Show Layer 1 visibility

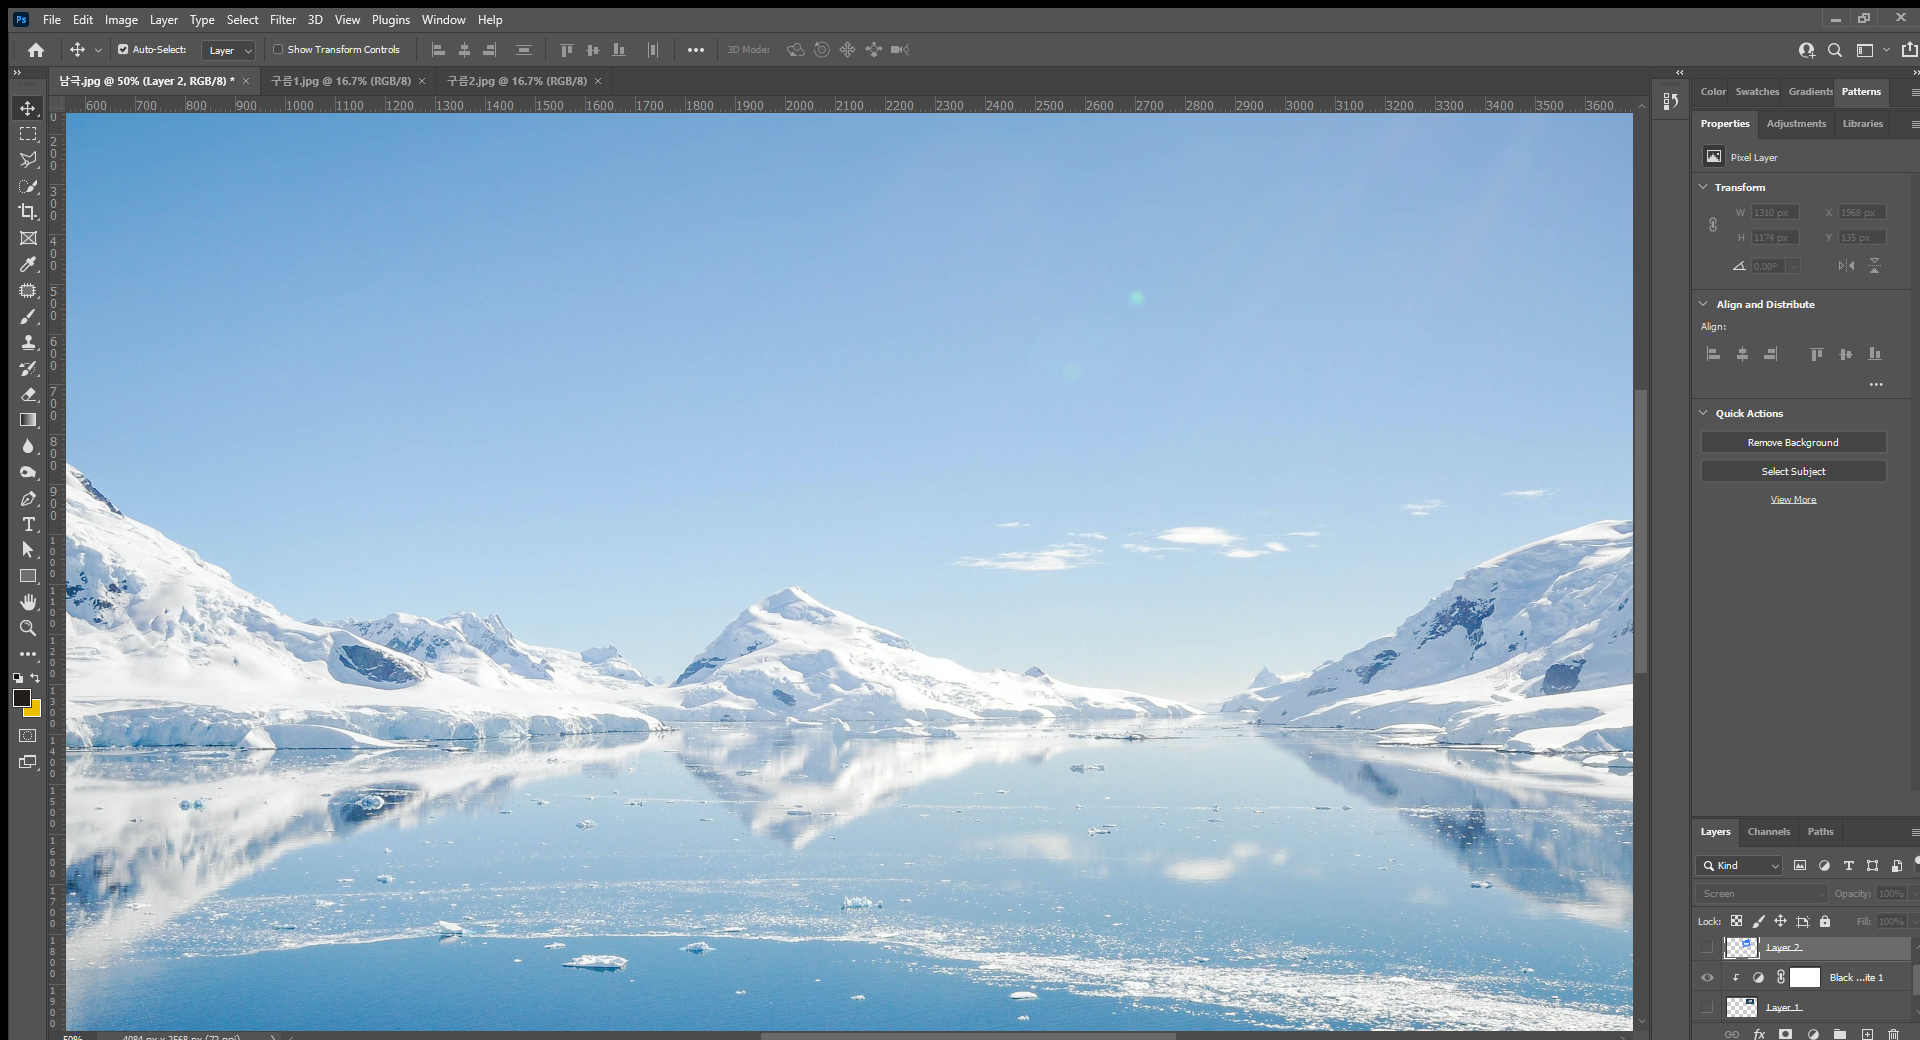tap(1707, 1007)
